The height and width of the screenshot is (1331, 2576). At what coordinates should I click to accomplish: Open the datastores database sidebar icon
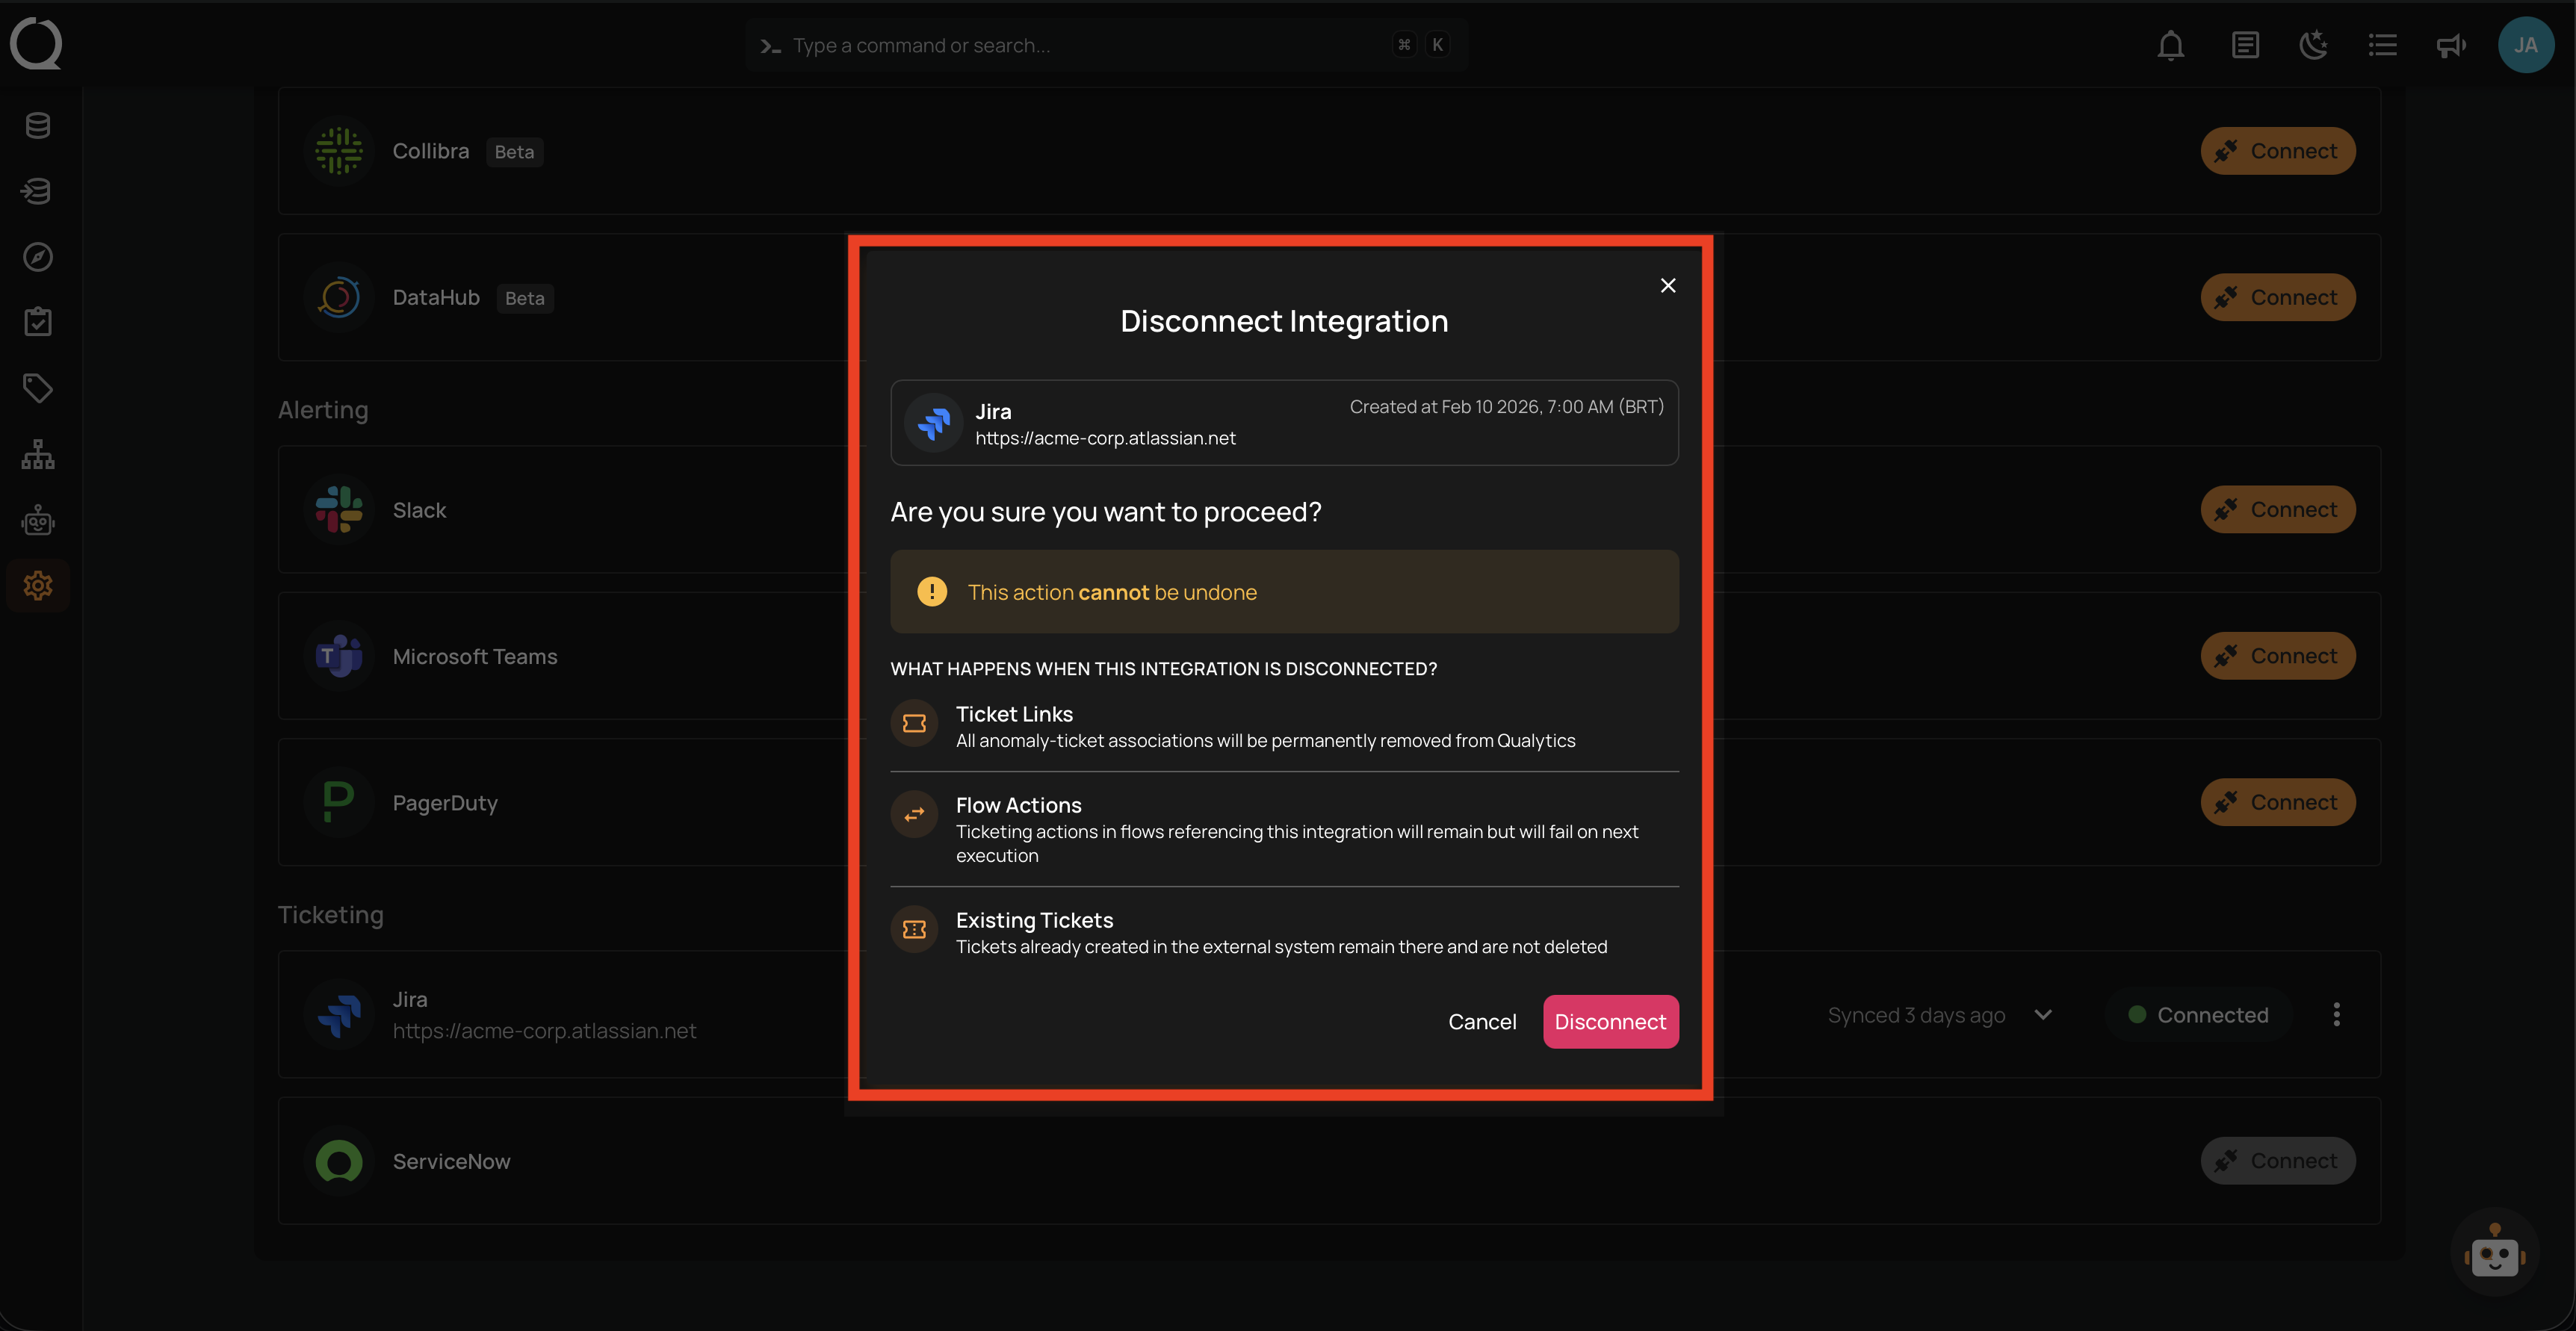38,126
